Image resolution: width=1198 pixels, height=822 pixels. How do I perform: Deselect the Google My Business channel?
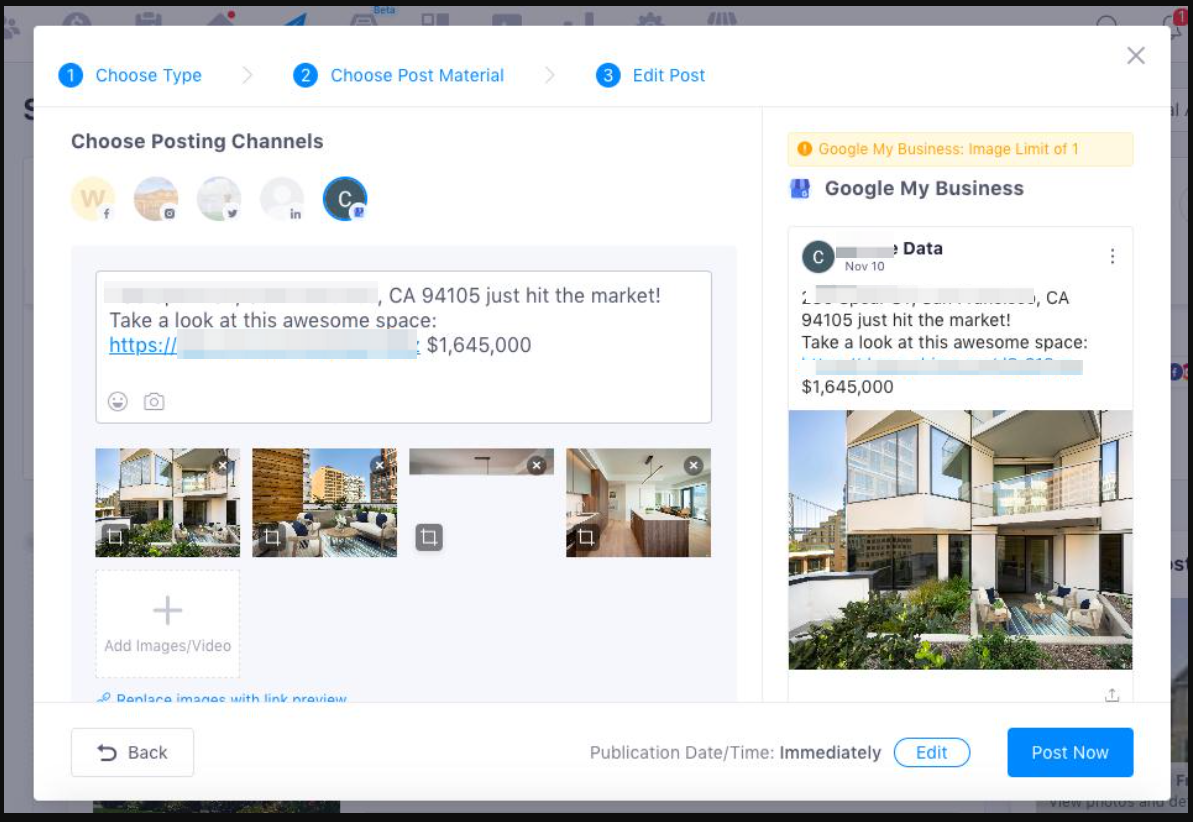pyautogui.click(x=345, y=199)
